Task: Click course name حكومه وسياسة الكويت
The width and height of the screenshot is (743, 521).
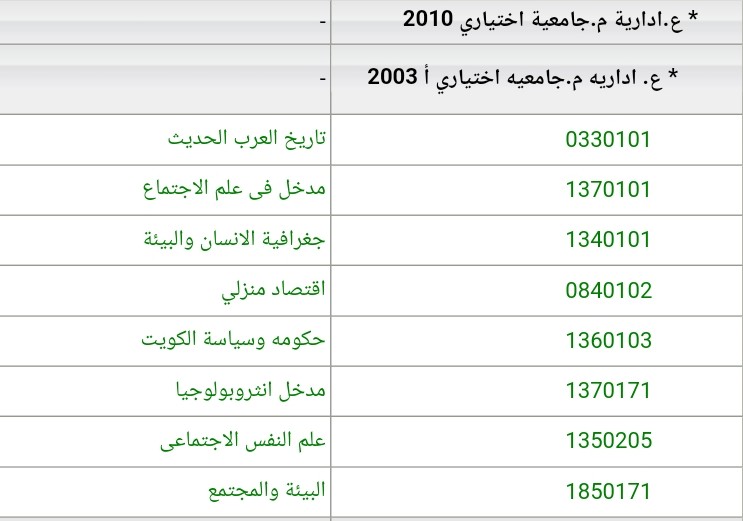Action: [233, 339]
